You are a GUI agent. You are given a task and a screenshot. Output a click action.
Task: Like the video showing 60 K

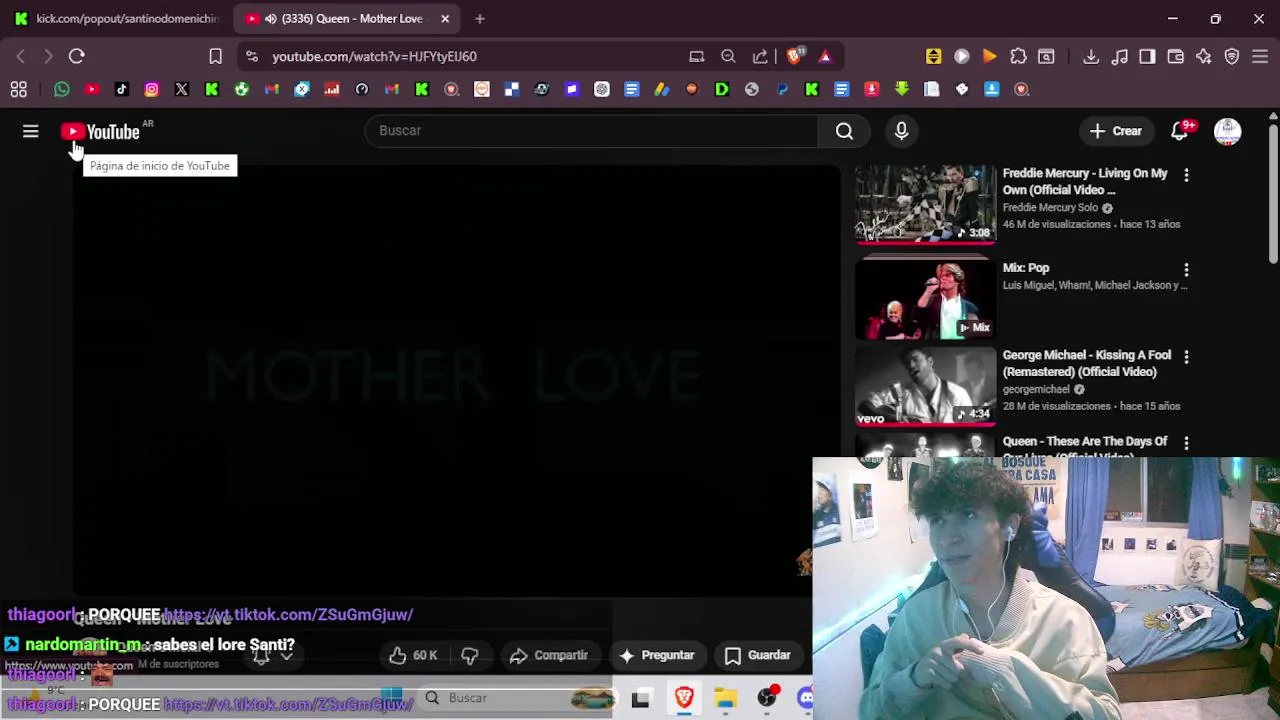coord(412,655)
